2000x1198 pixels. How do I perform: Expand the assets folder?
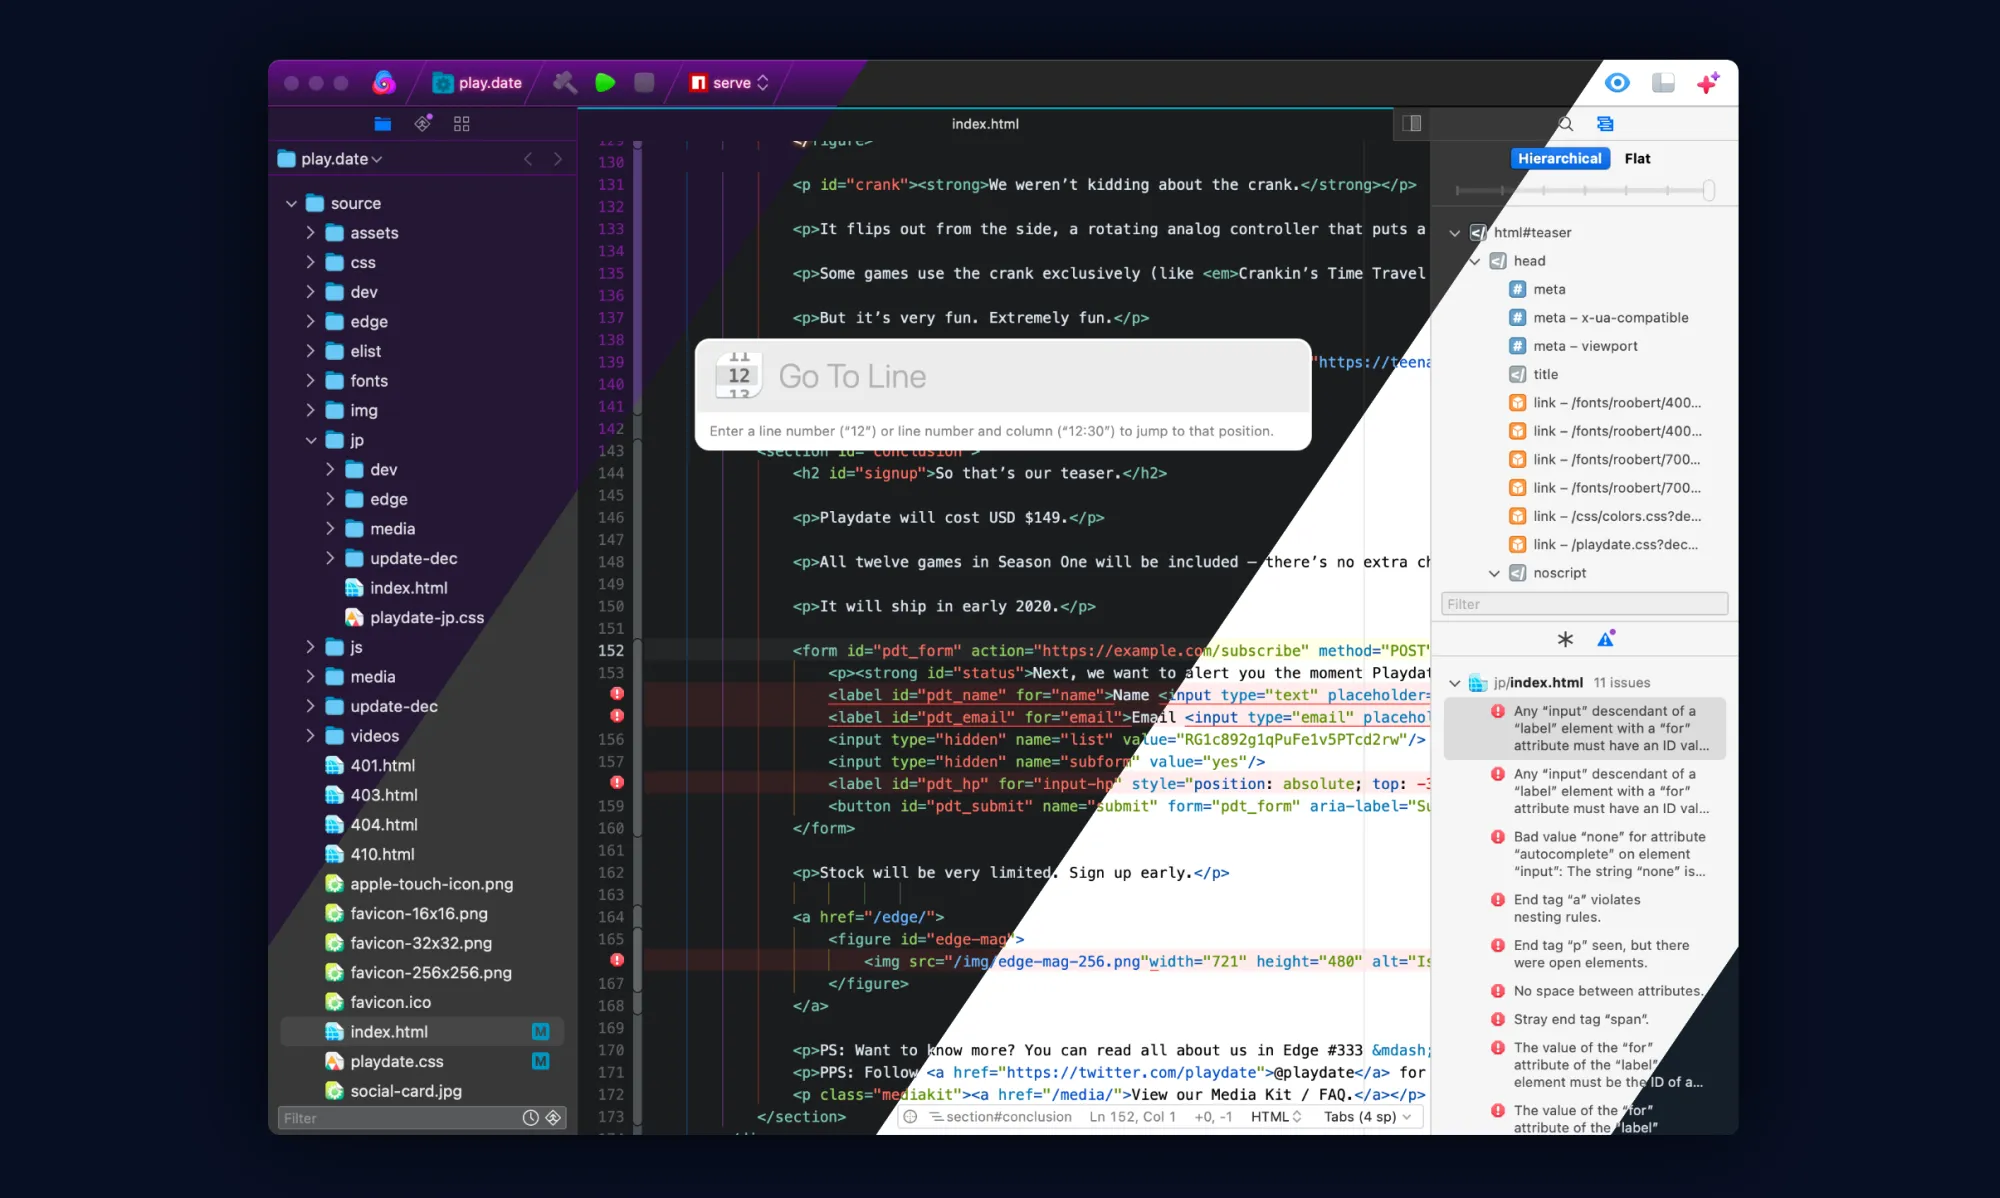(310, 233)
